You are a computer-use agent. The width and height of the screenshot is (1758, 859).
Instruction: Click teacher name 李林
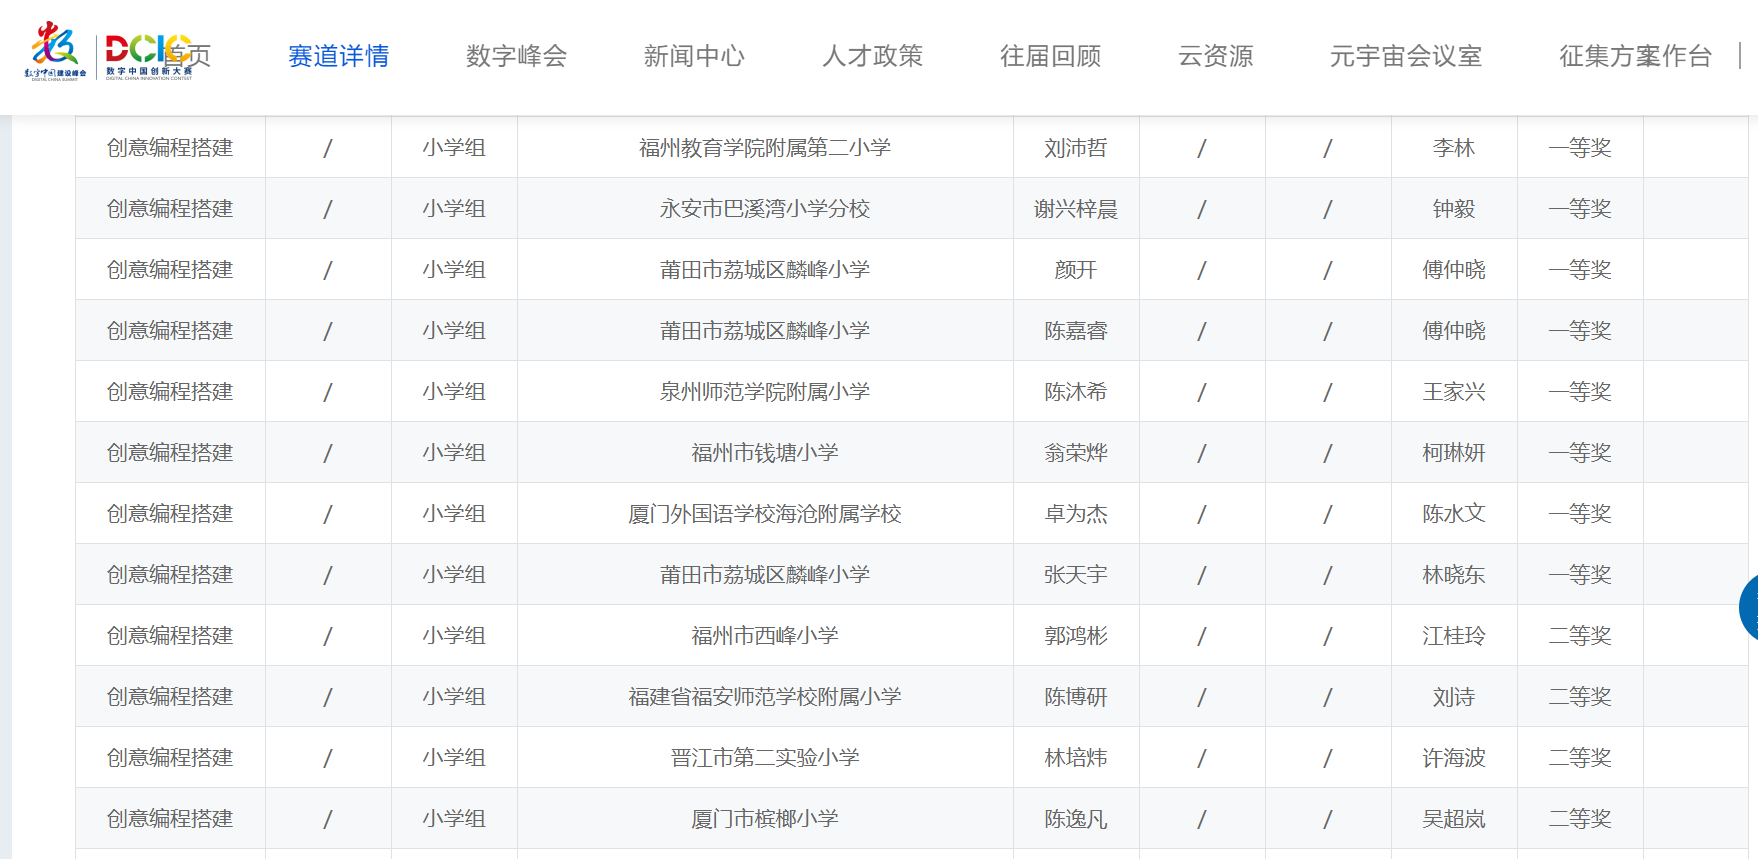coord(1454,148)
